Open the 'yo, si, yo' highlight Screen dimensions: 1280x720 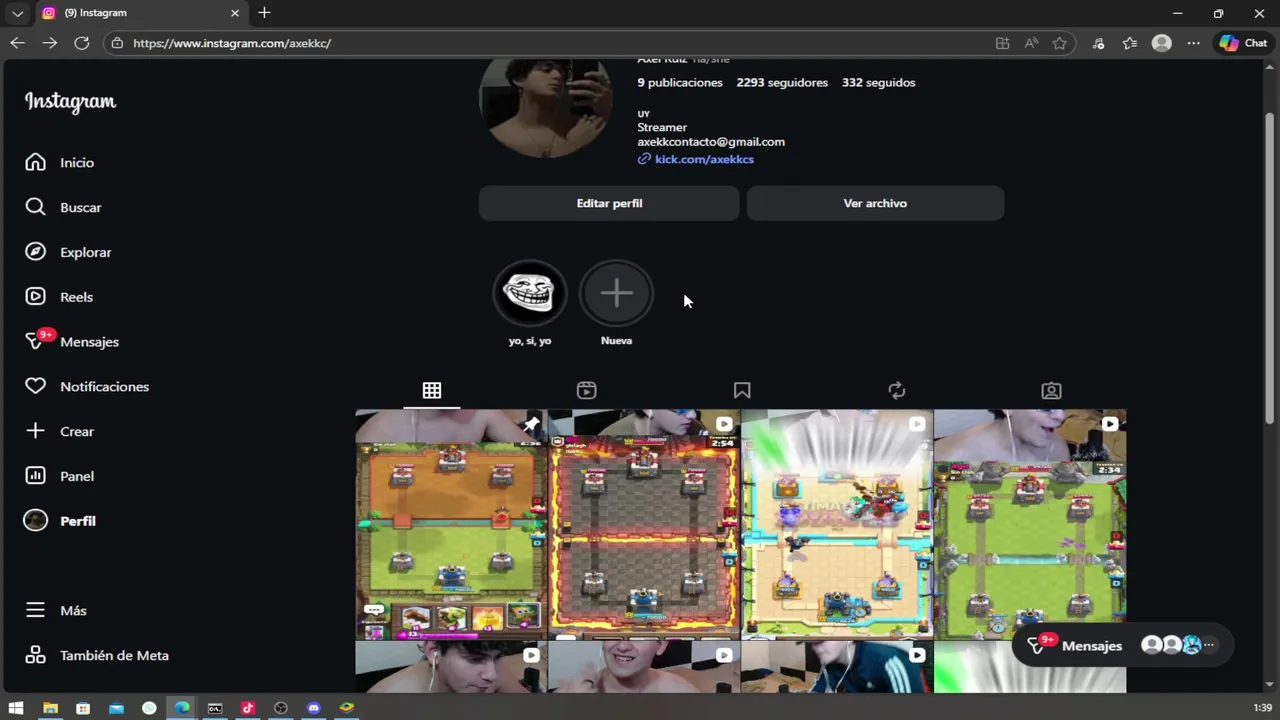(x=530, y=293)
